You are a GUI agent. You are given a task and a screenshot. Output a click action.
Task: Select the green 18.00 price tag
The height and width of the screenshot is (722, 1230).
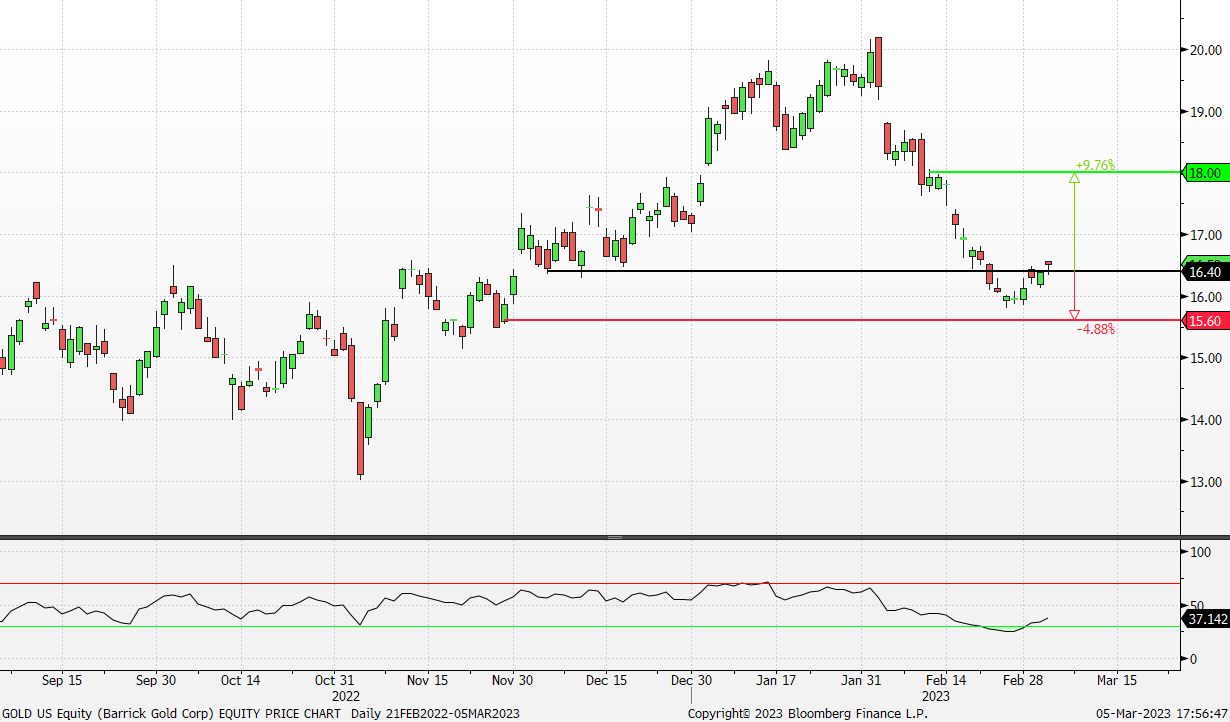point(1204,173)
